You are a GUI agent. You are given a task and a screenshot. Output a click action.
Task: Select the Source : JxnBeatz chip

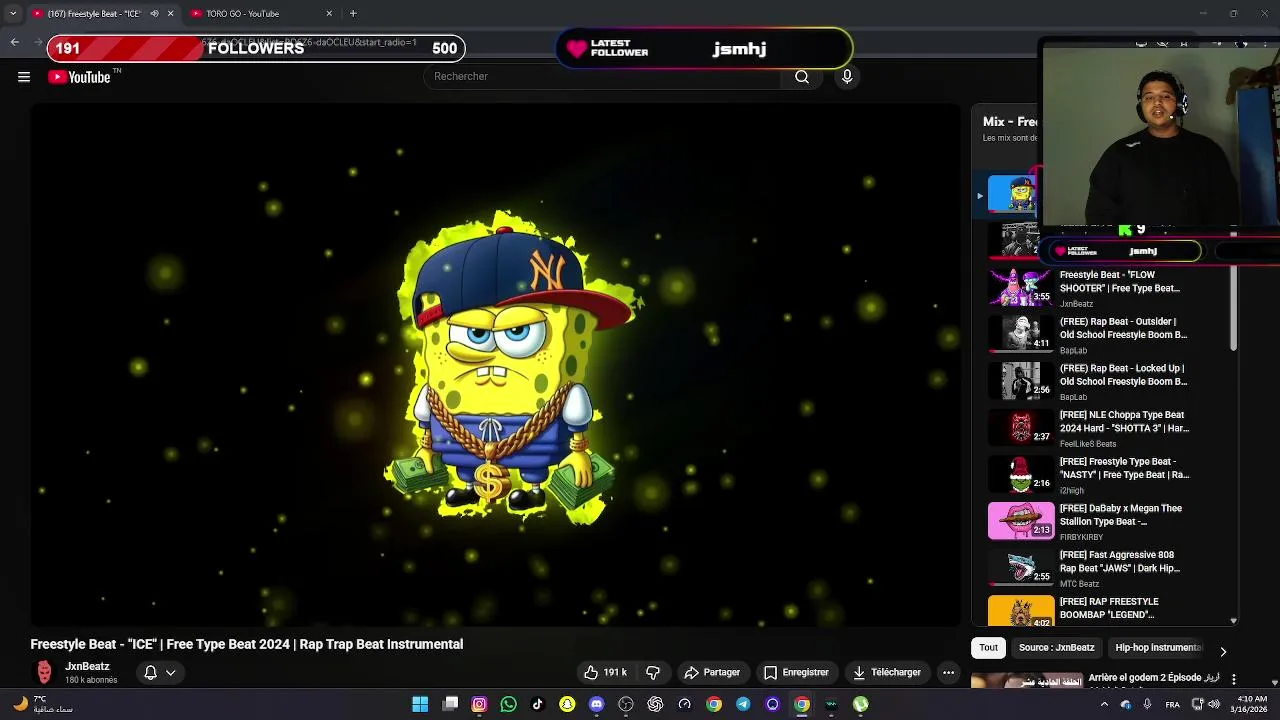pos(1056,648)
